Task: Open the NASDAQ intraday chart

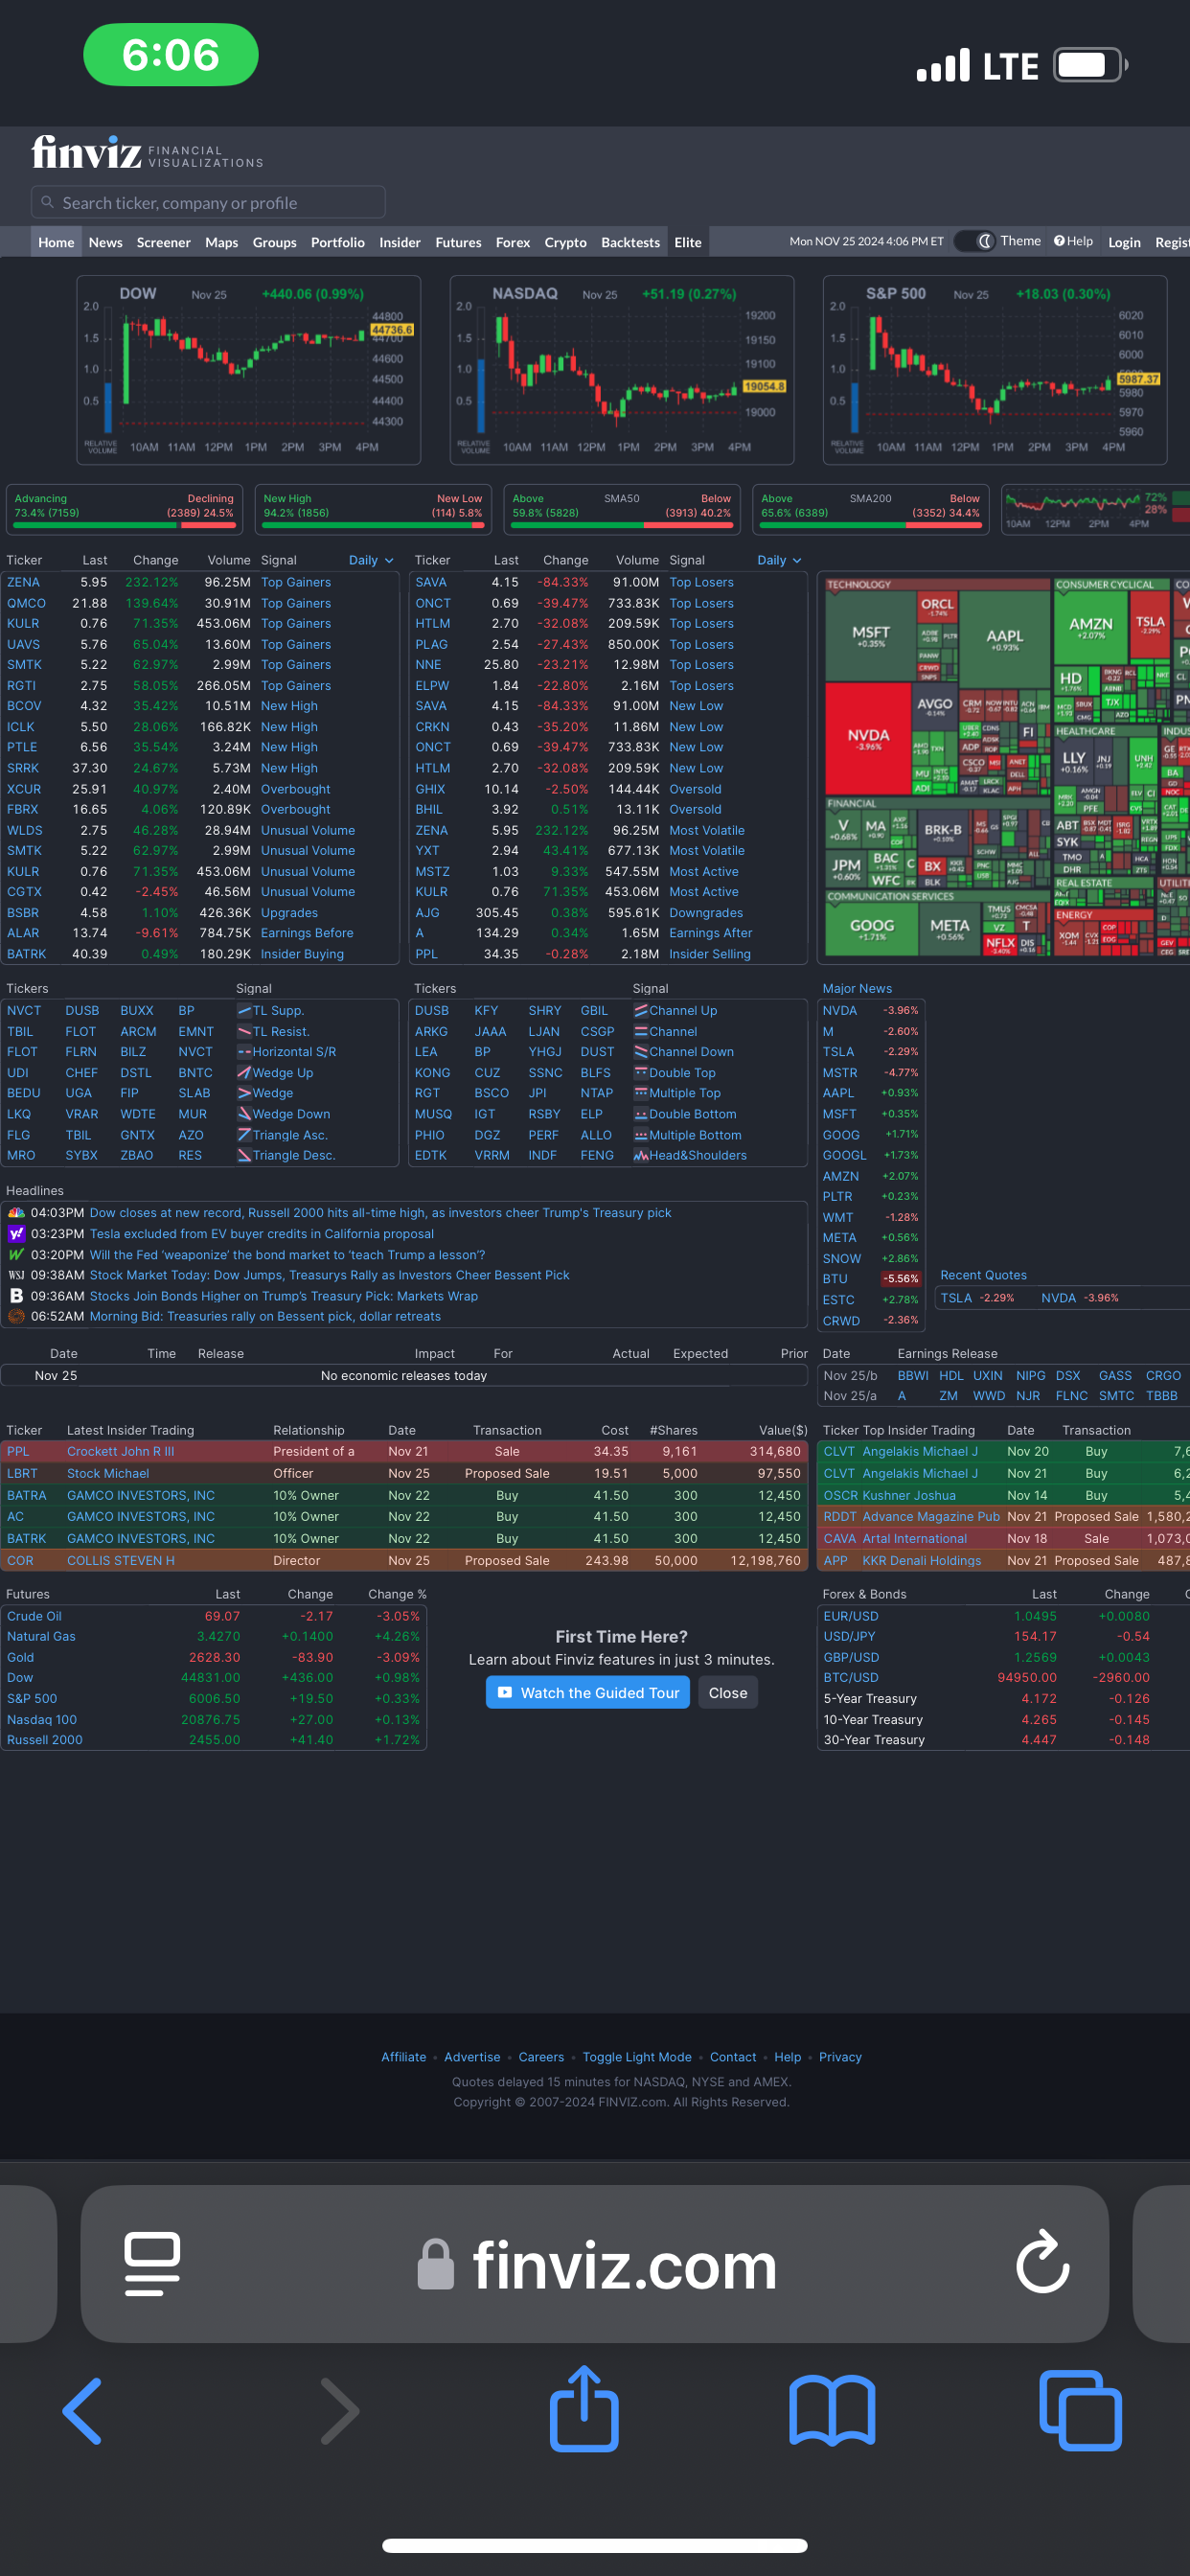Action: click(x=621, y=370)
